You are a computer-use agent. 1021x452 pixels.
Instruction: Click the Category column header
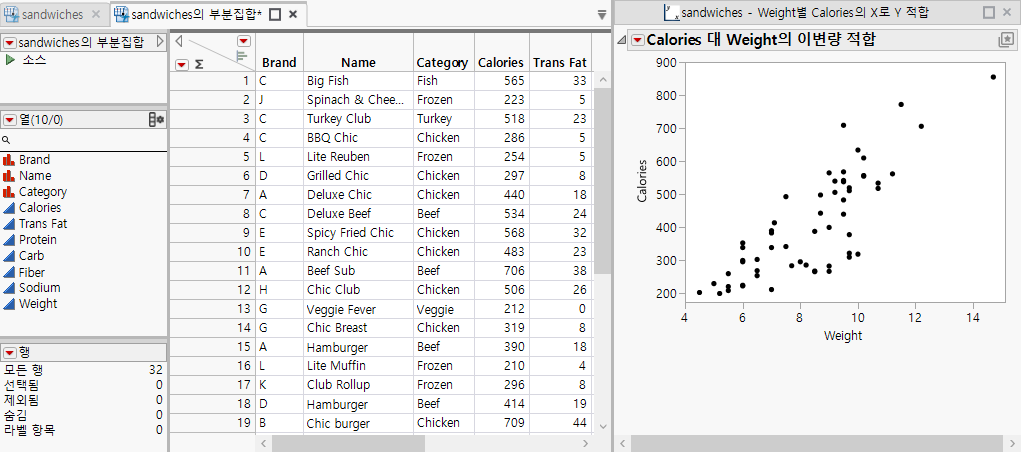(443, 63)
